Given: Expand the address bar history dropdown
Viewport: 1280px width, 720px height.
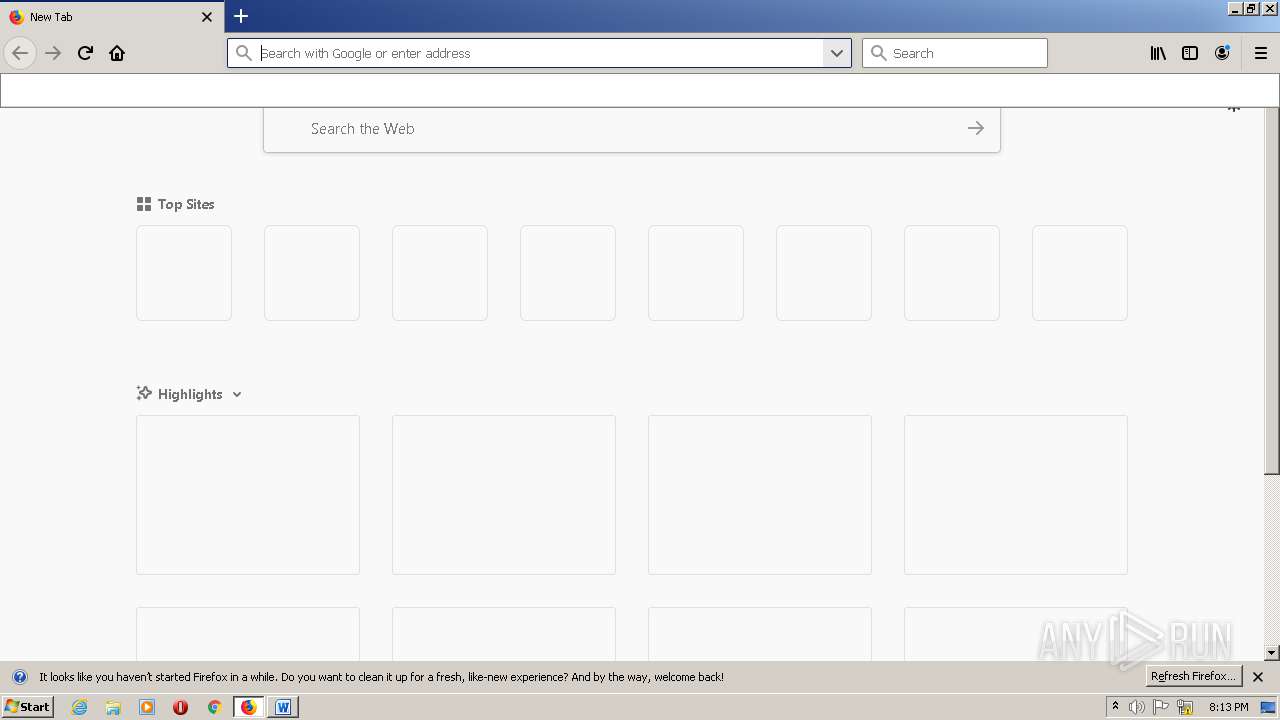Looking at the screenshot, I should point(837,53).
